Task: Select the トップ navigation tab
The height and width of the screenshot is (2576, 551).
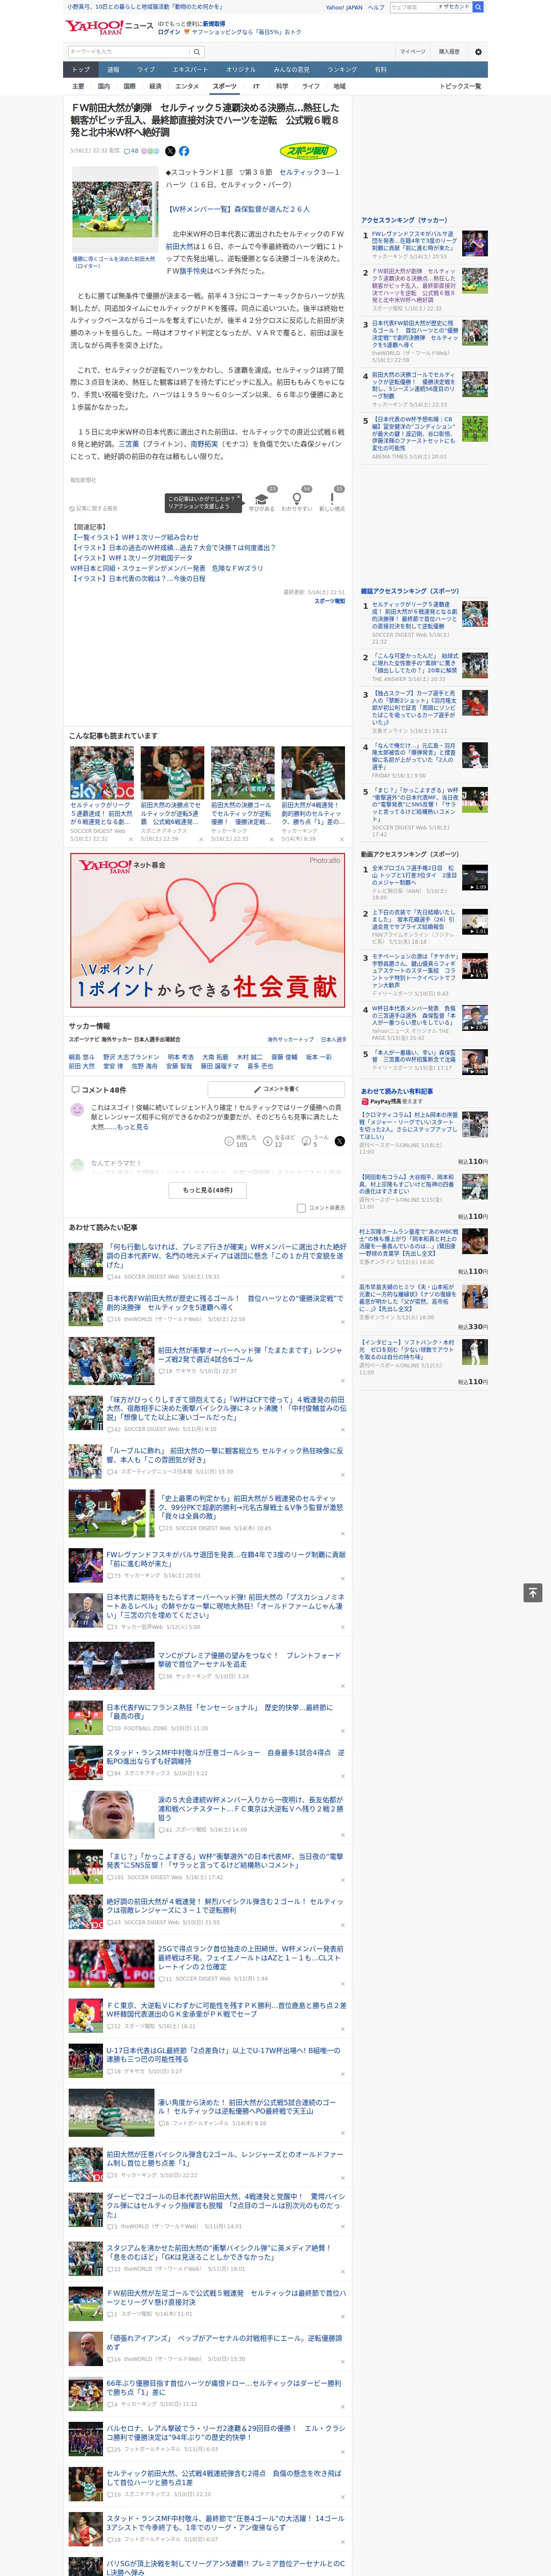Action: tap(81, 70)
